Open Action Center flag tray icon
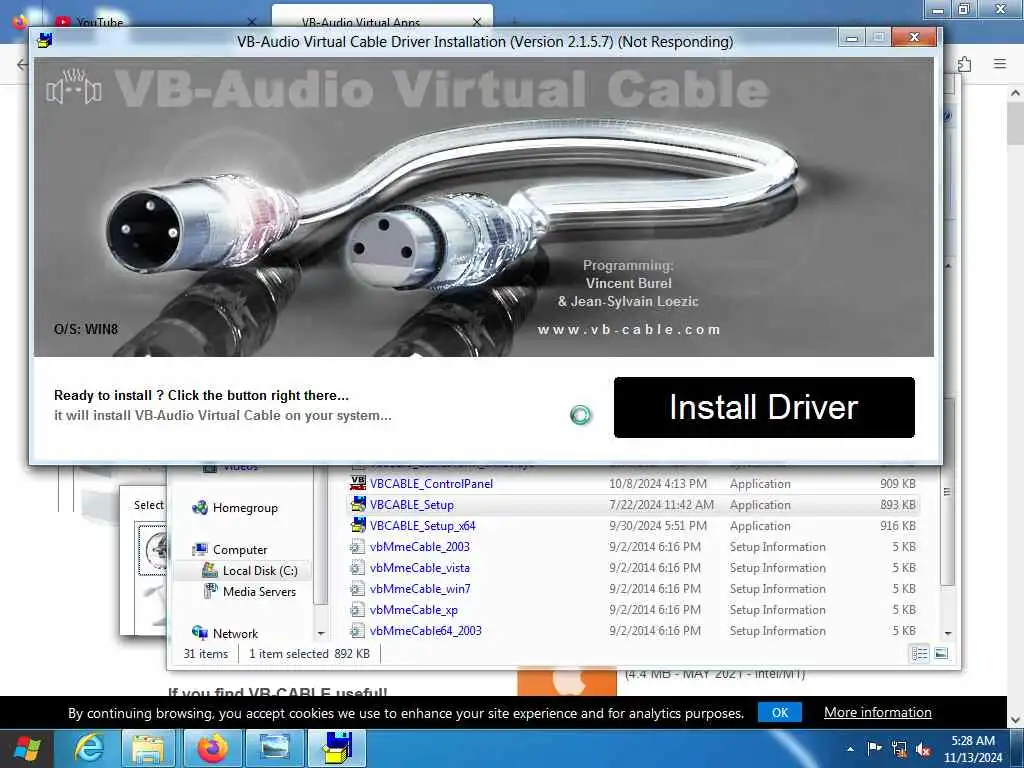 pos(874,748)
